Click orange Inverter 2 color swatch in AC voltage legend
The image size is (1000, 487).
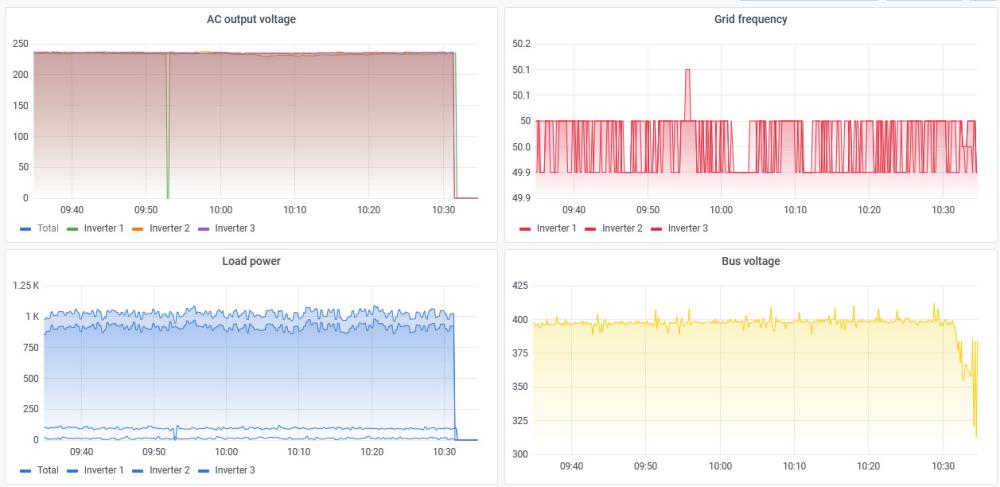[x=138, y=229]
